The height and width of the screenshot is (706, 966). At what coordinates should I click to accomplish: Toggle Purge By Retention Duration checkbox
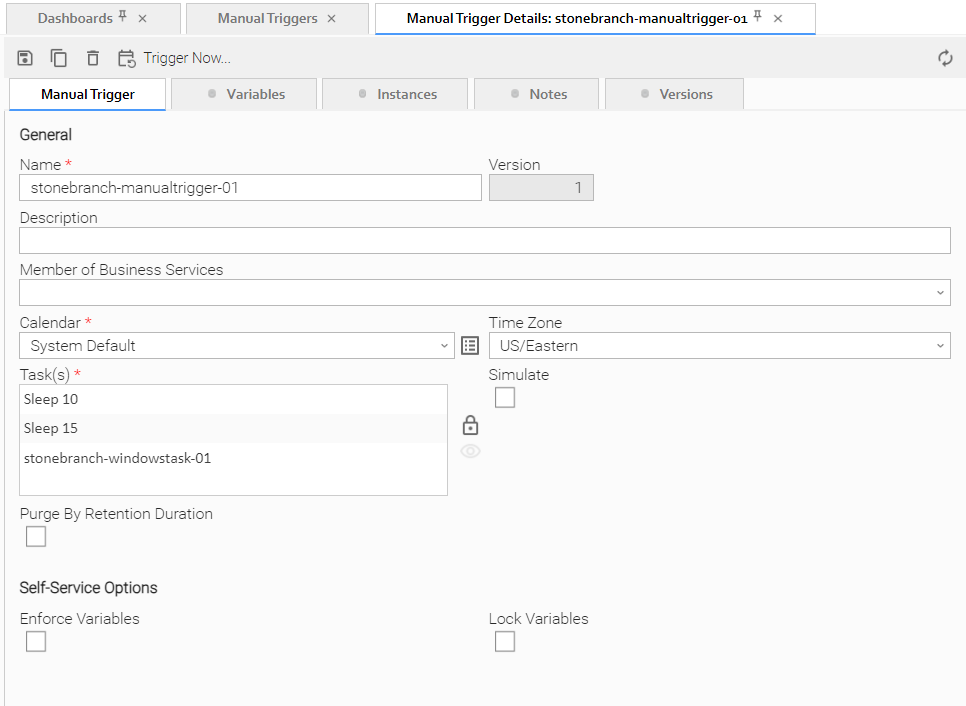(x=36, y=537)
